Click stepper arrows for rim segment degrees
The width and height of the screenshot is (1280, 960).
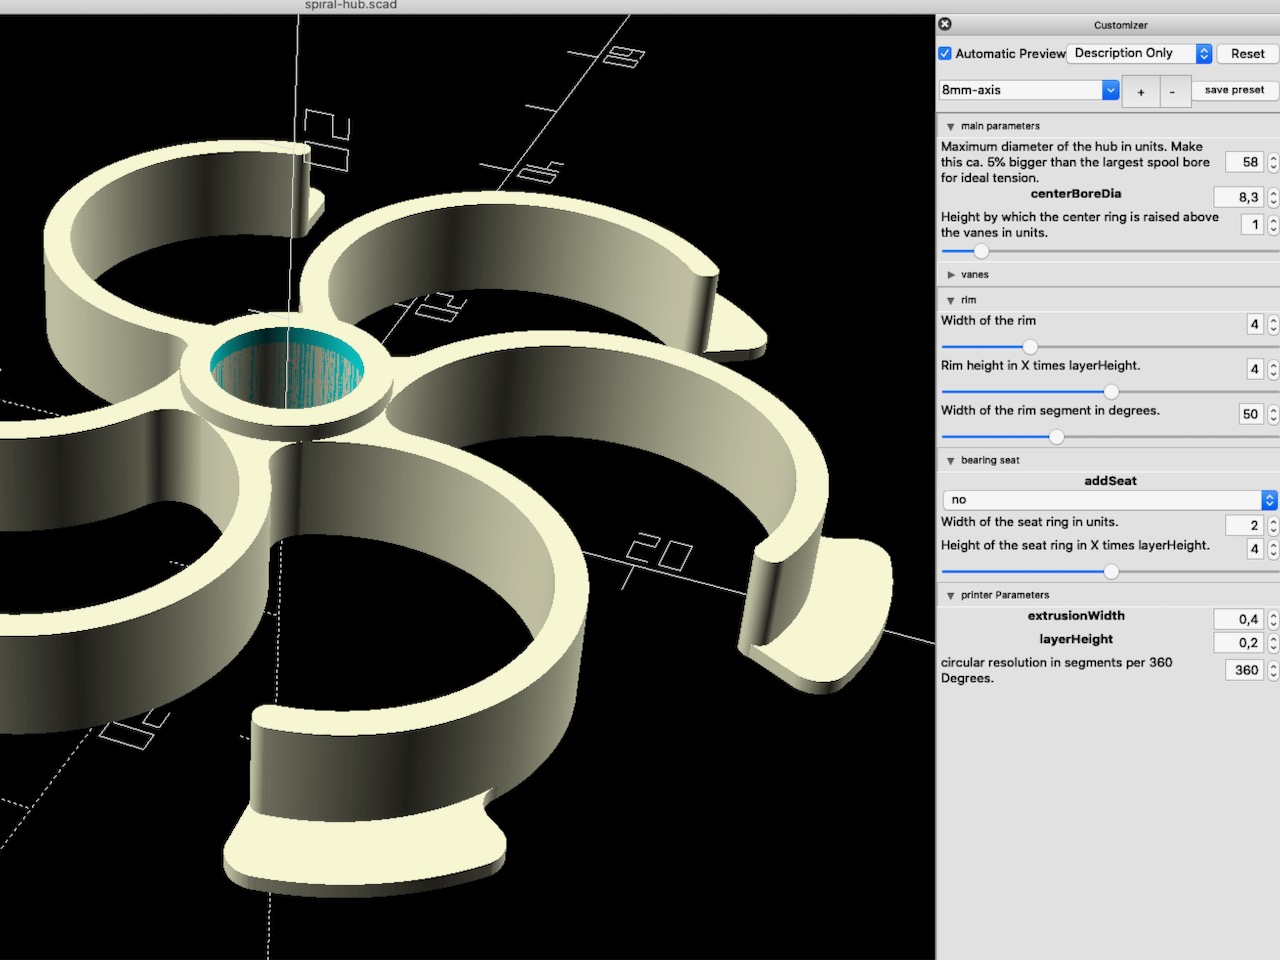coord(1272,414)
